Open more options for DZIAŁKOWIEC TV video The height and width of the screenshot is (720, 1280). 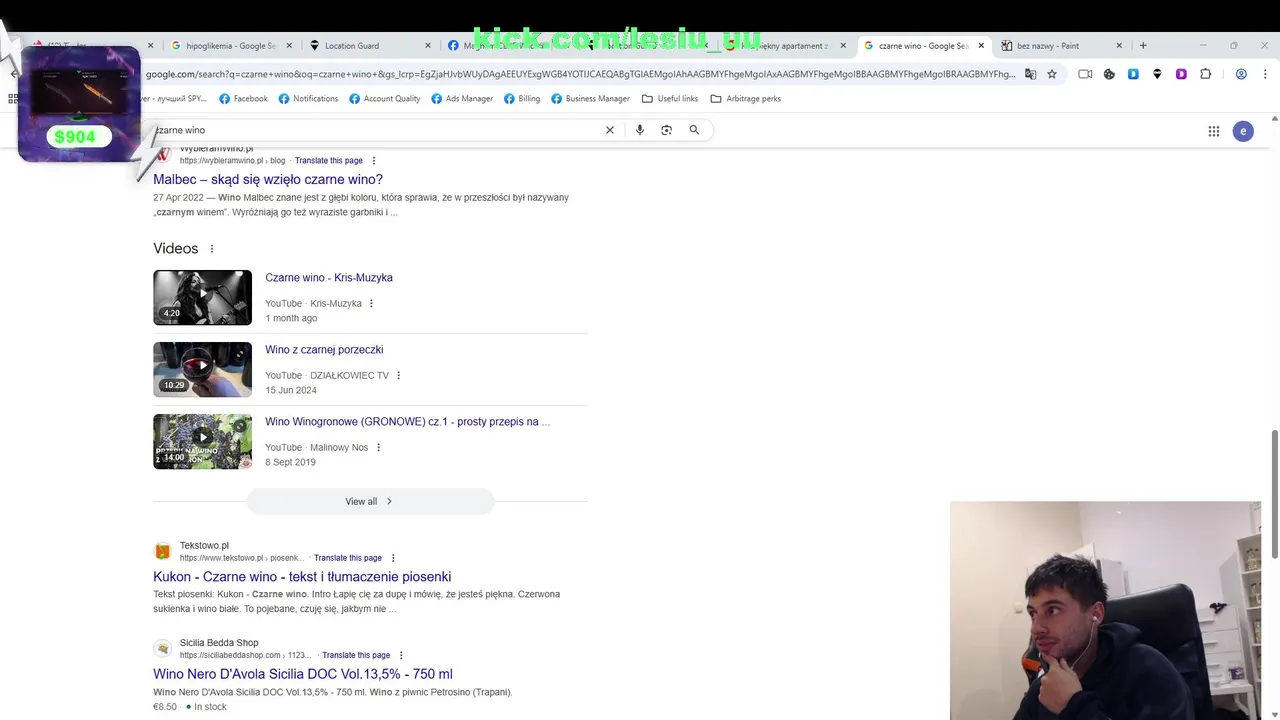click(398, 375)
